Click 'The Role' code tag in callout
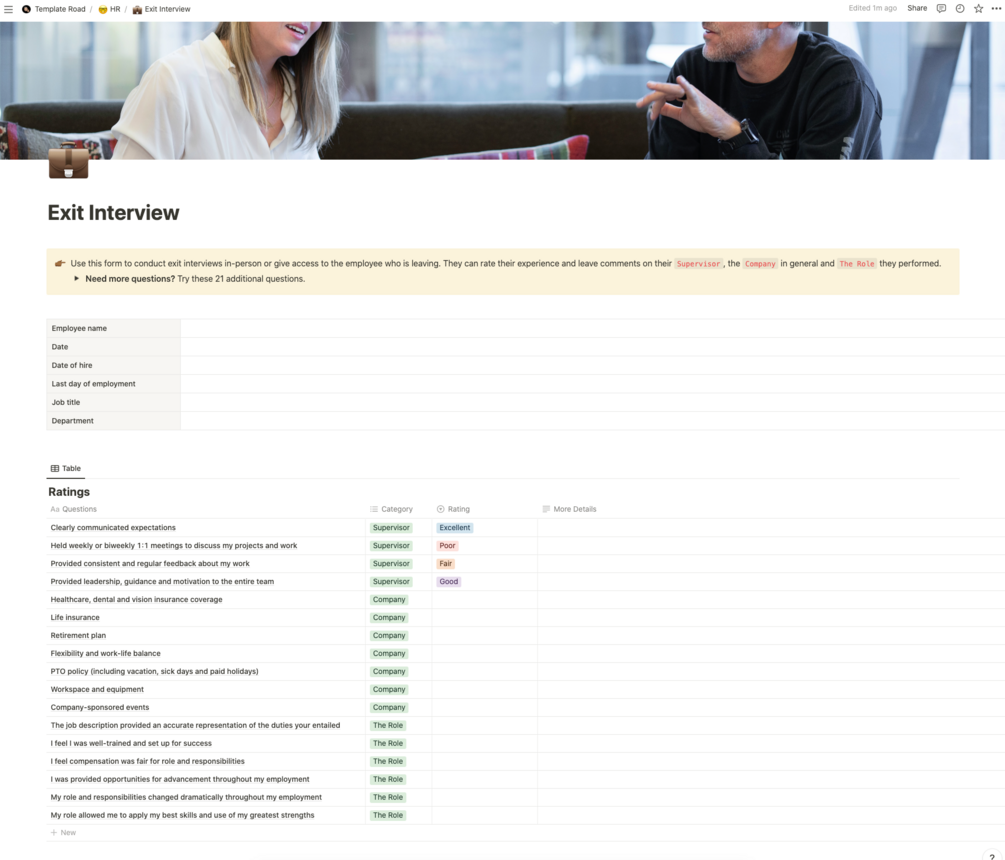The height and width of the screenshot is (860, 1005). [857, 263]
